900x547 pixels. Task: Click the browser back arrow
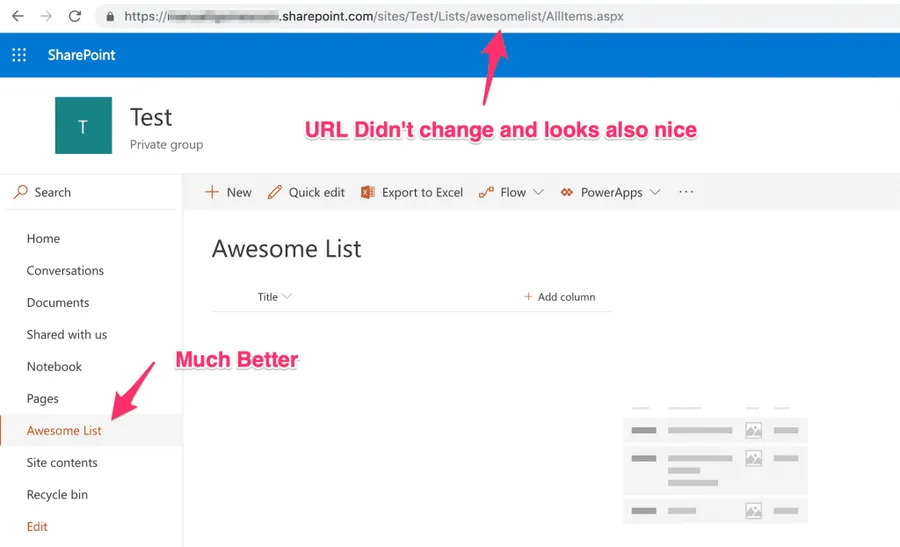pyautogui.click(x=17, y=16)
